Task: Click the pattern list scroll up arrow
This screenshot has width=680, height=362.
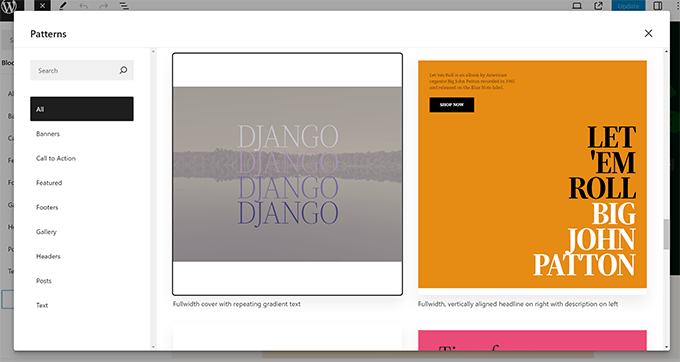Action: pyautogui.click(x=667, y=52)
